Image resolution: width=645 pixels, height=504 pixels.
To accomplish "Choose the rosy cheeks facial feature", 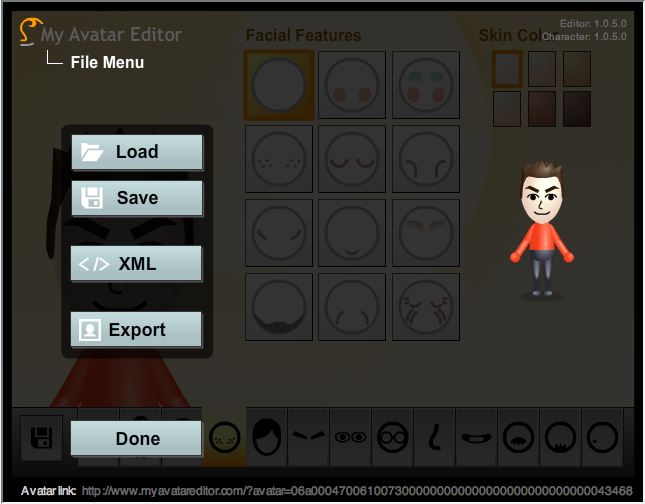I will (352, 85).
